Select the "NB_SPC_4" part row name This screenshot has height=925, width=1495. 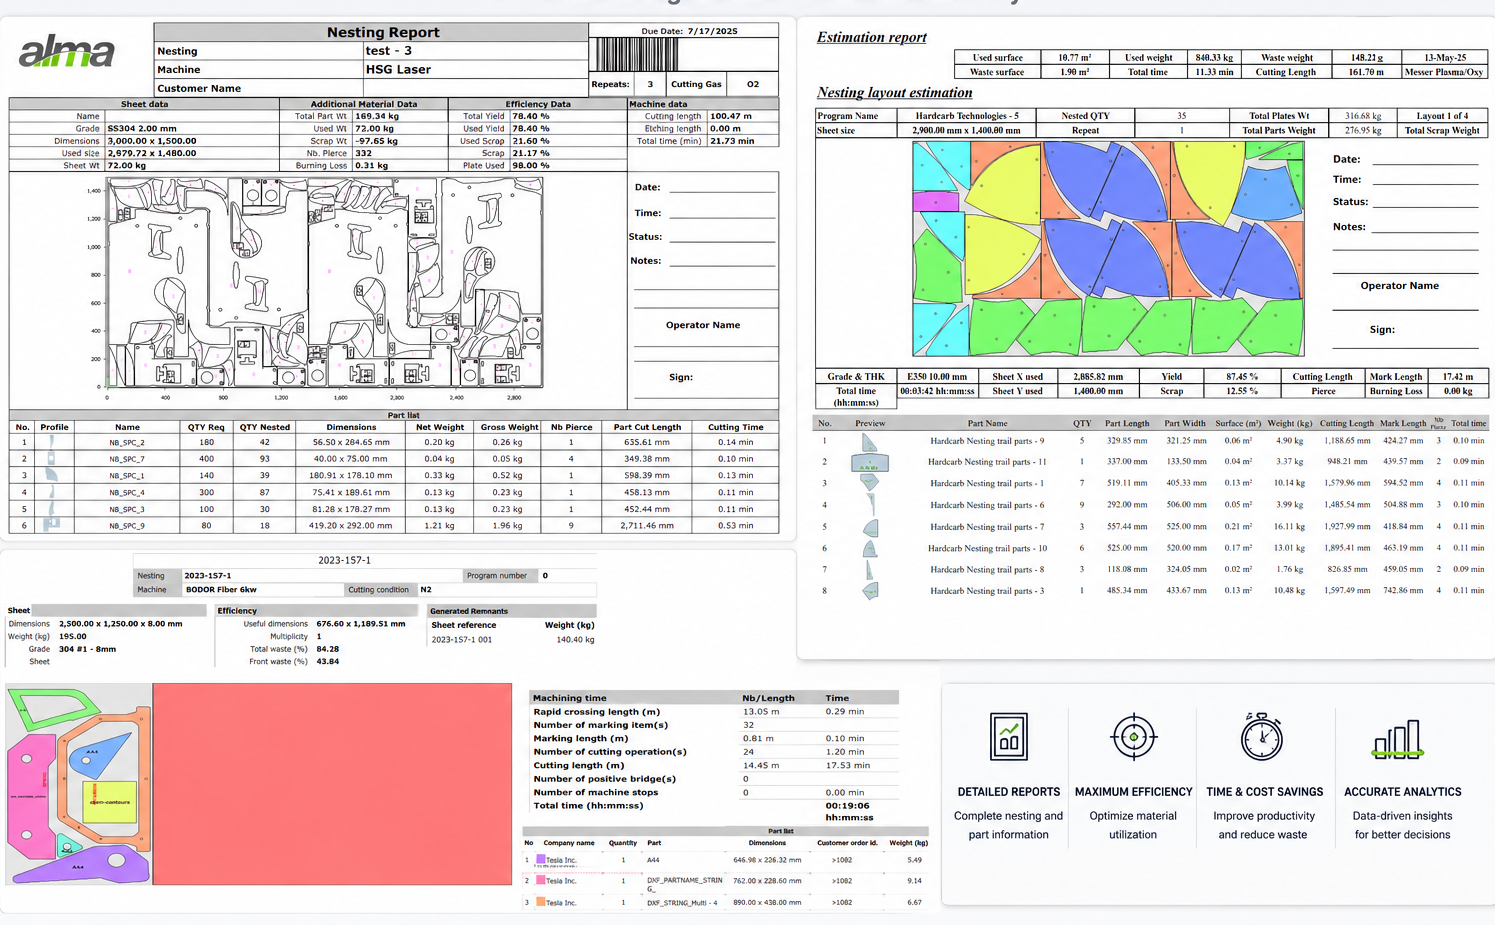[127, 492]
